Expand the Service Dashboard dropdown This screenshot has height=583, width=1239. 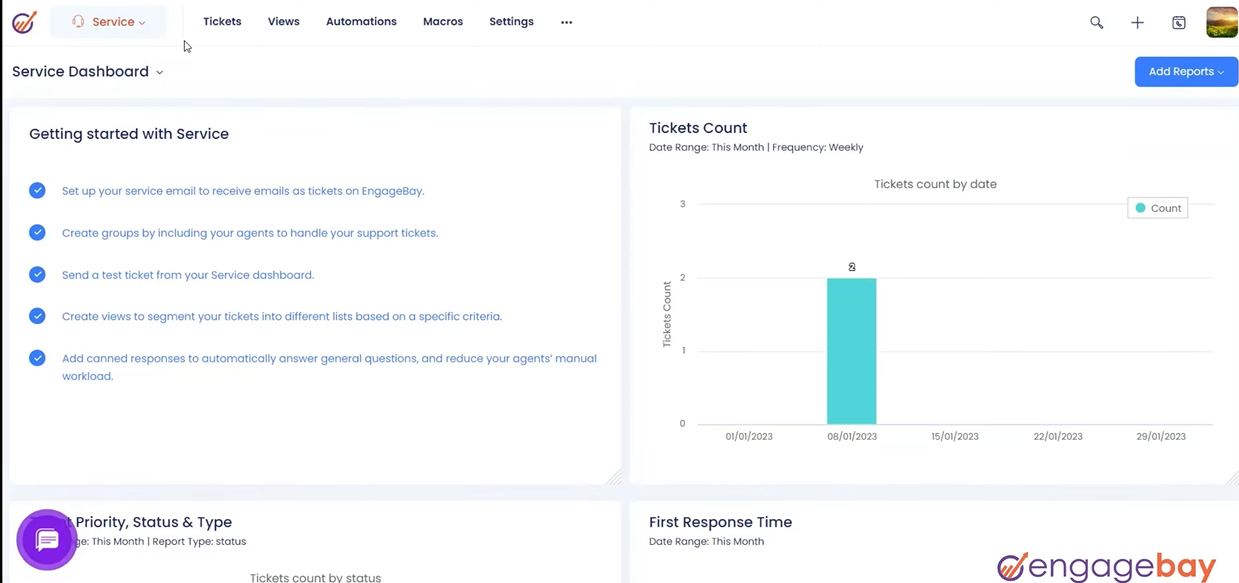[x=88, y=72]
